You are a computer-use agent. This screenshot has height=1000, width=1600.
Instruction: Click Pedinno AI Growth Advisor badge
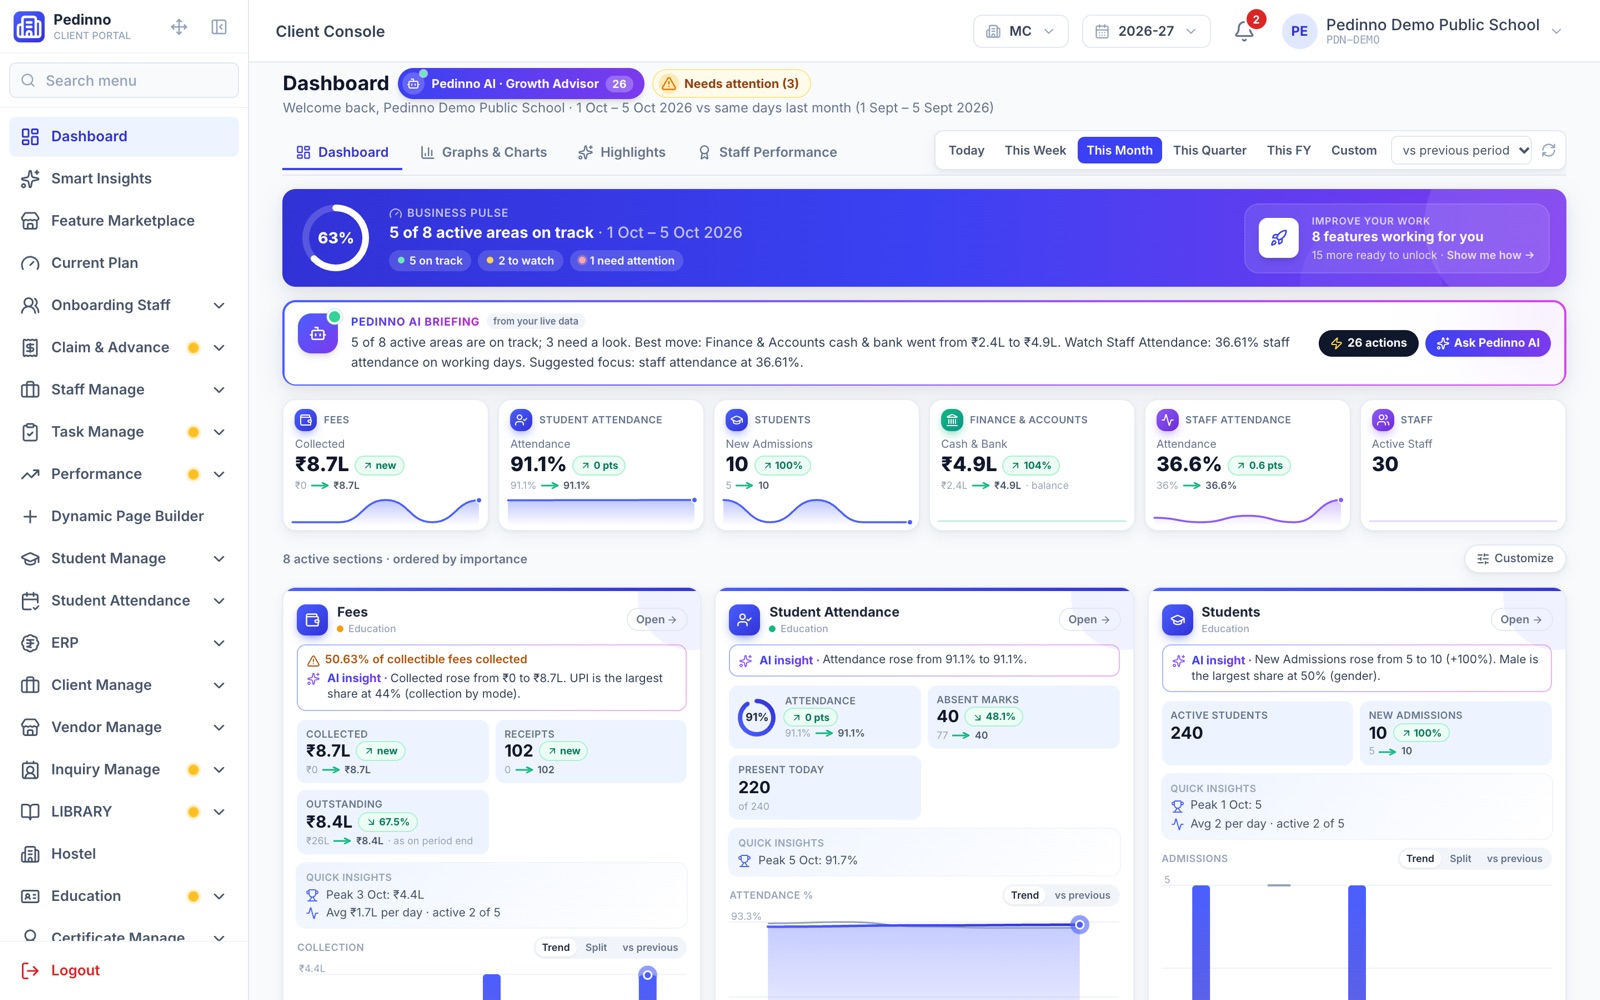click(x=520, y=84)
